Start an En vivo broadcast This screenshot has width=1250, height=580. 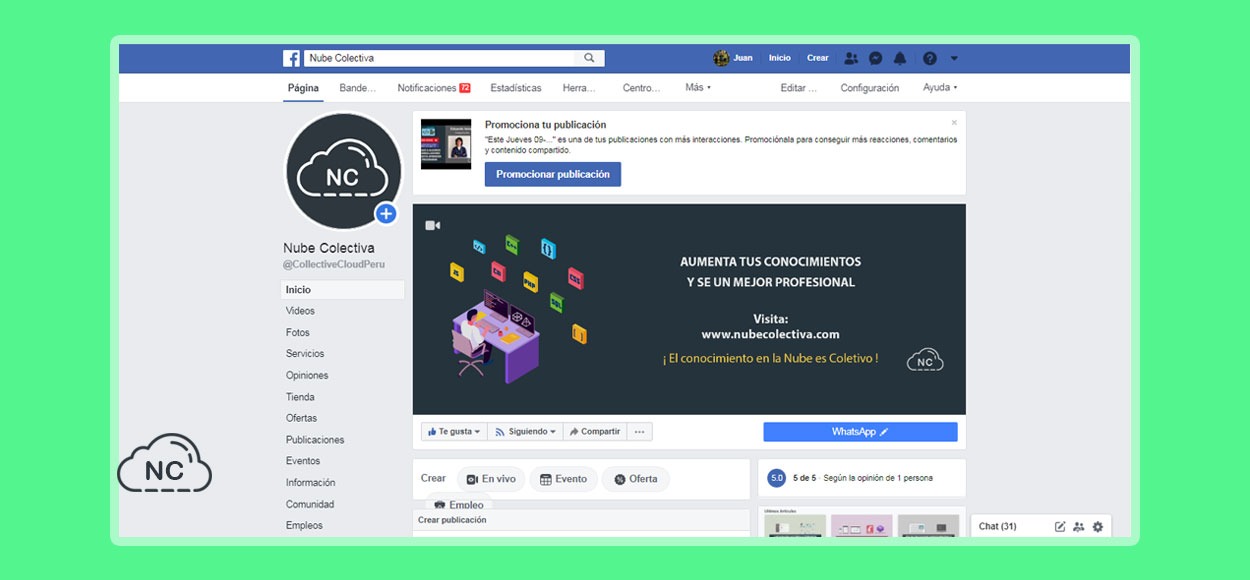[491, 479]
